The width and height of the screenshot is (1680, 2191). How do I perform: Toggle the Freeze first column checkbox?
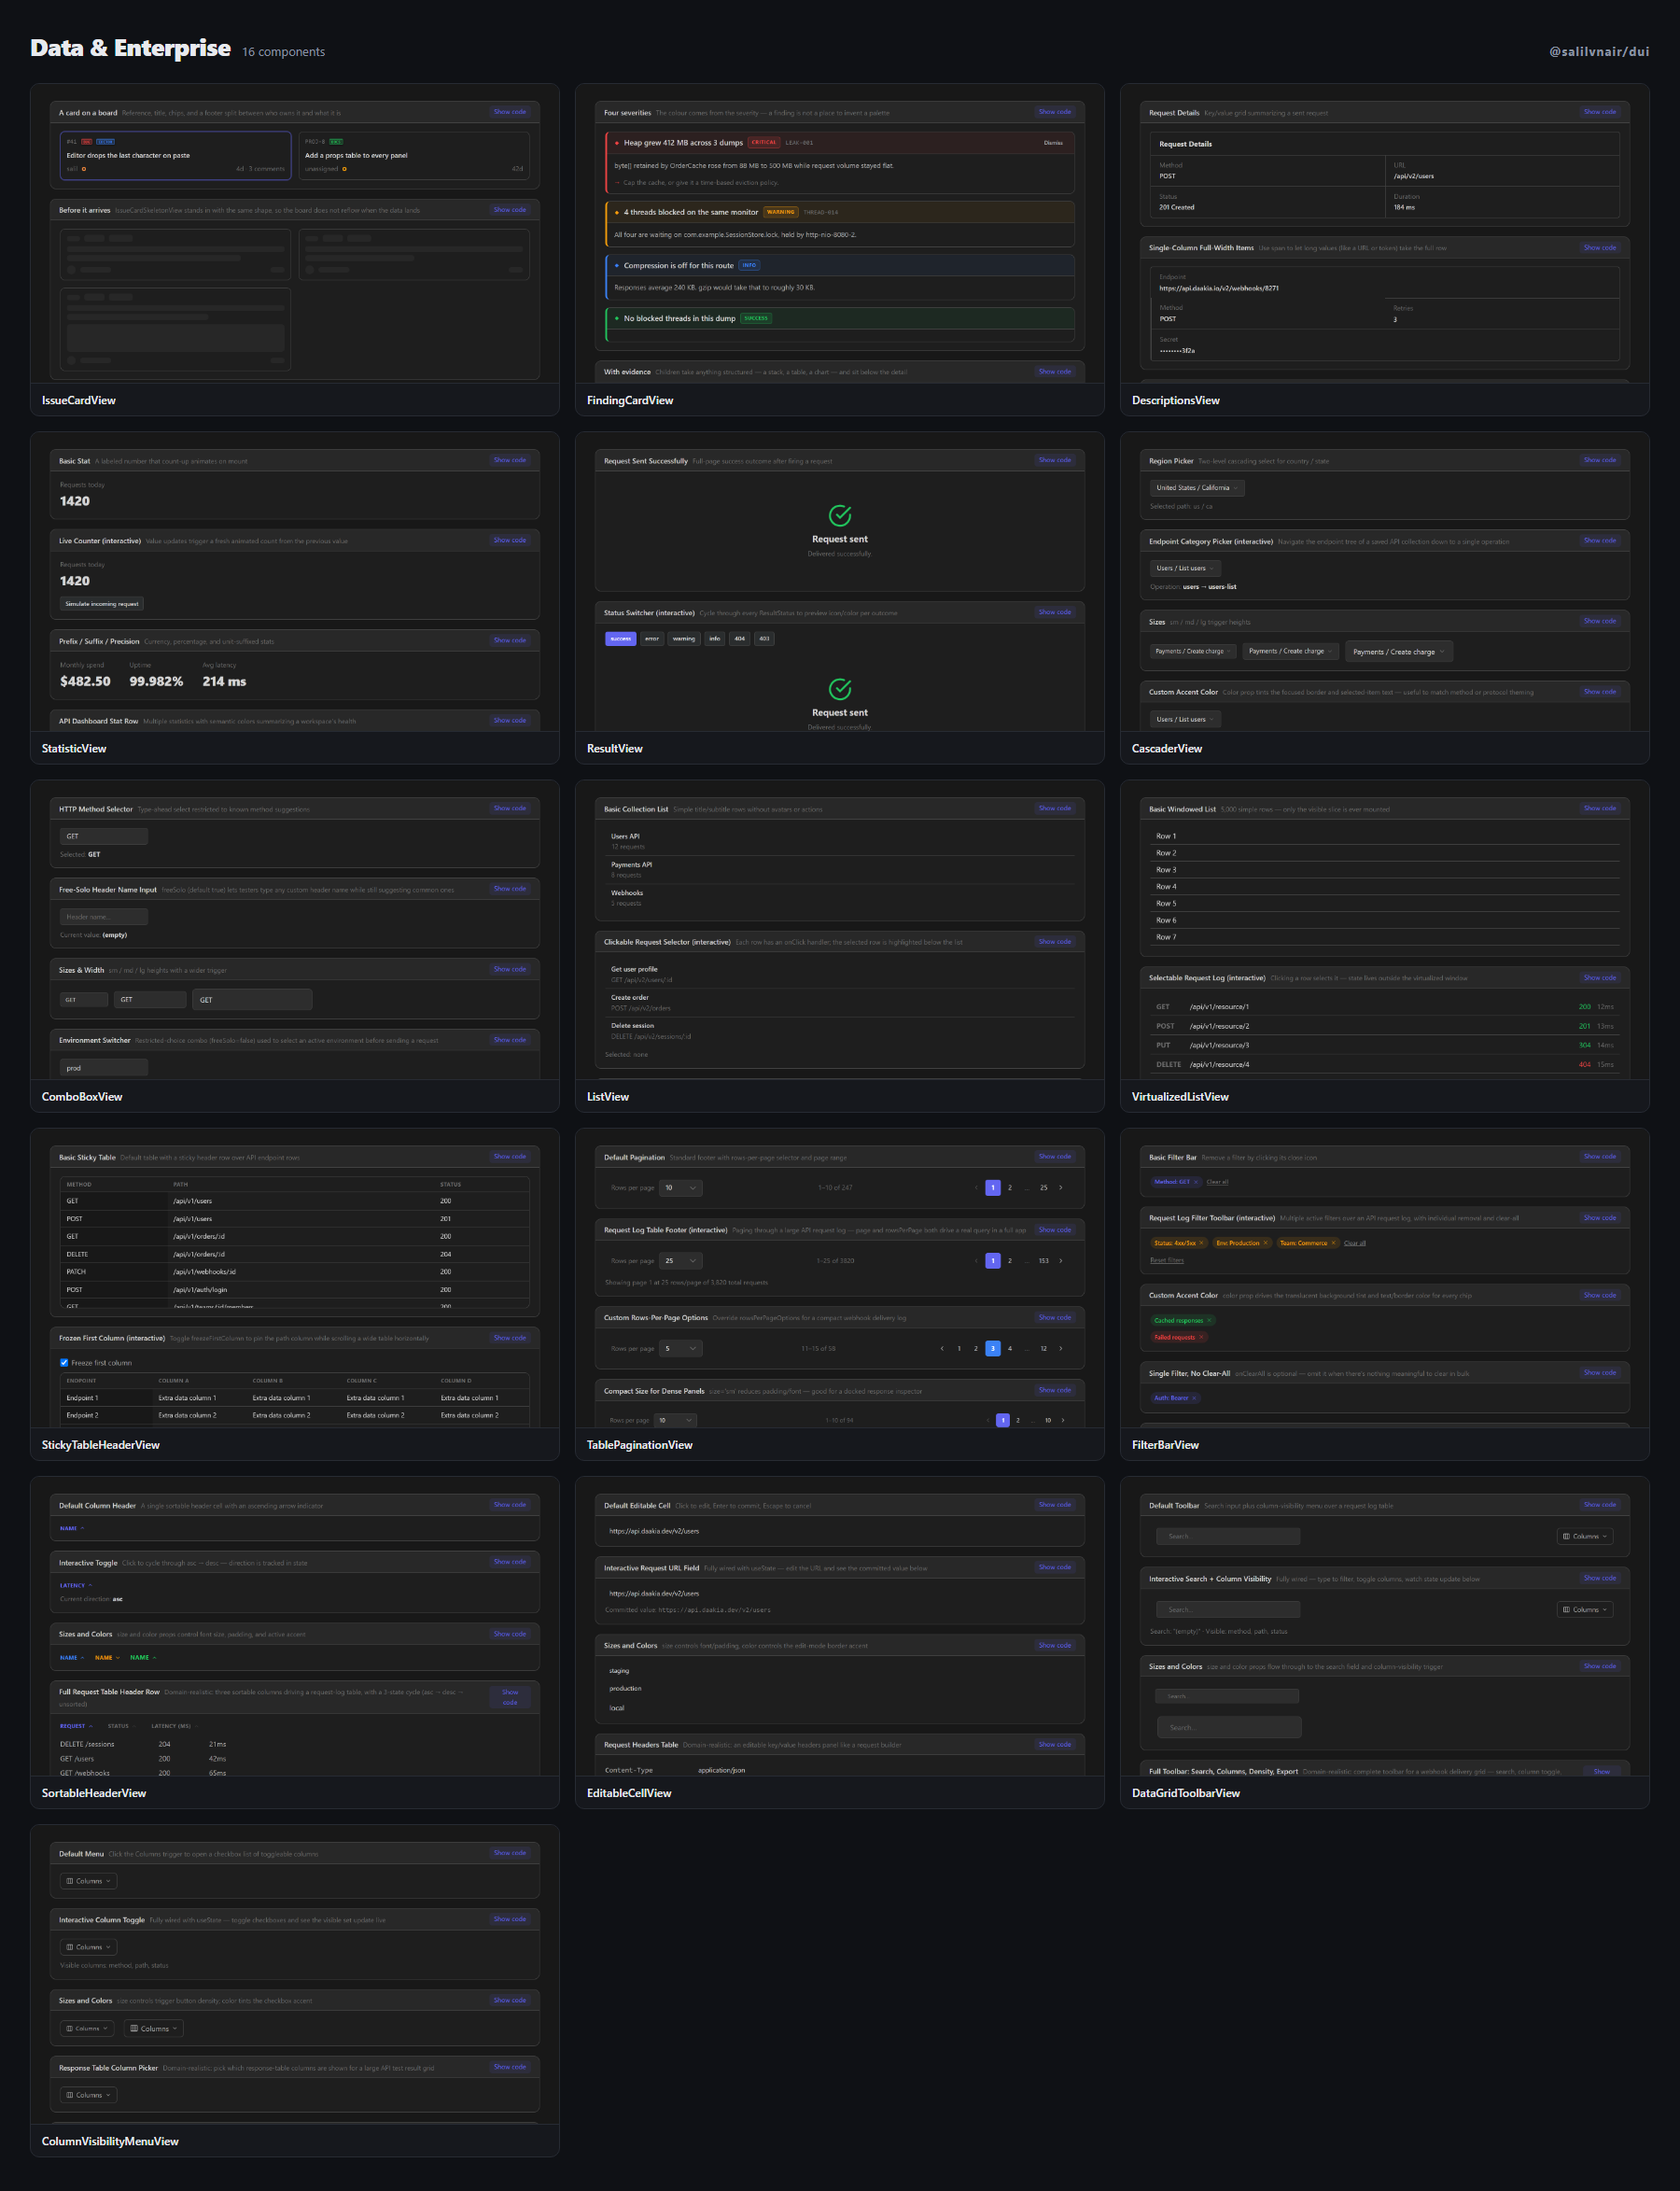click(x=64, y=1362)
